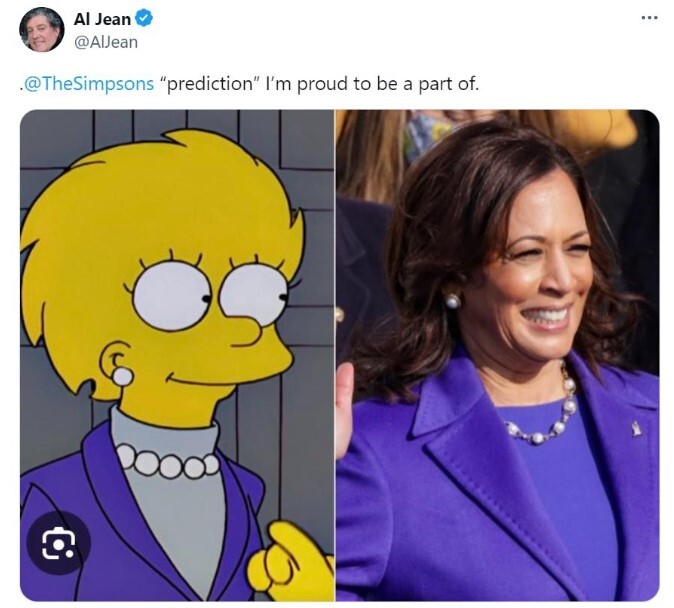Open the photo of the woman in purple coat

pos(497,355)
